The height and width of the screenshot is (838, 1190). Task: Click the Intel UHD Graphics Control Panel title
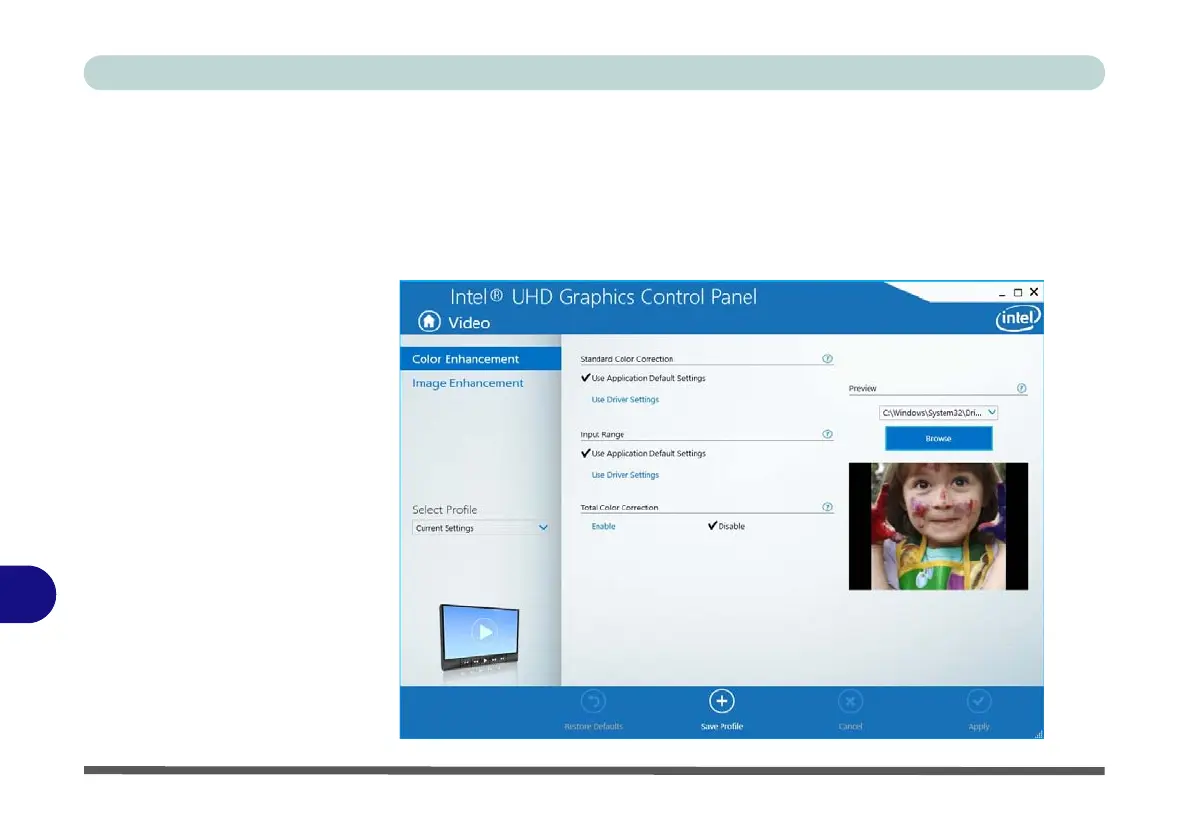(603, 297)
